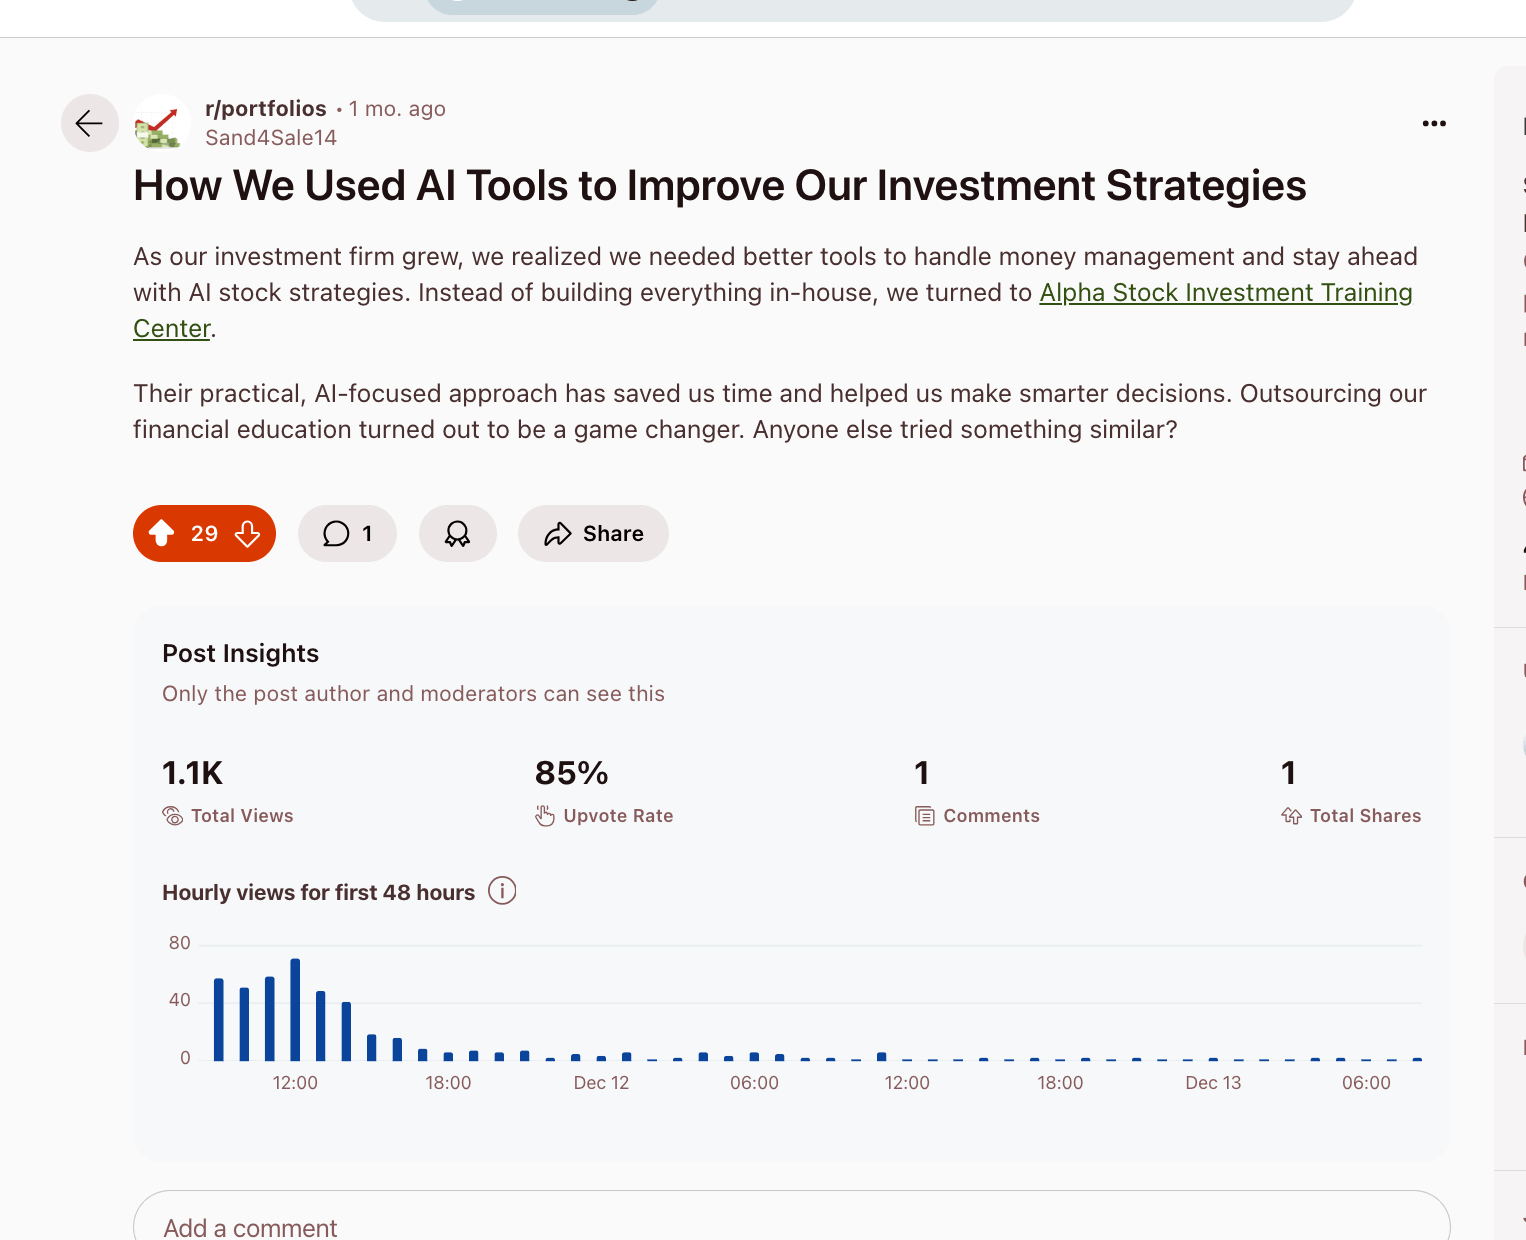This screenshot has height=1240, width=1526.
Task: Open the r/portfolios community avatar
Action: point(162,123)
